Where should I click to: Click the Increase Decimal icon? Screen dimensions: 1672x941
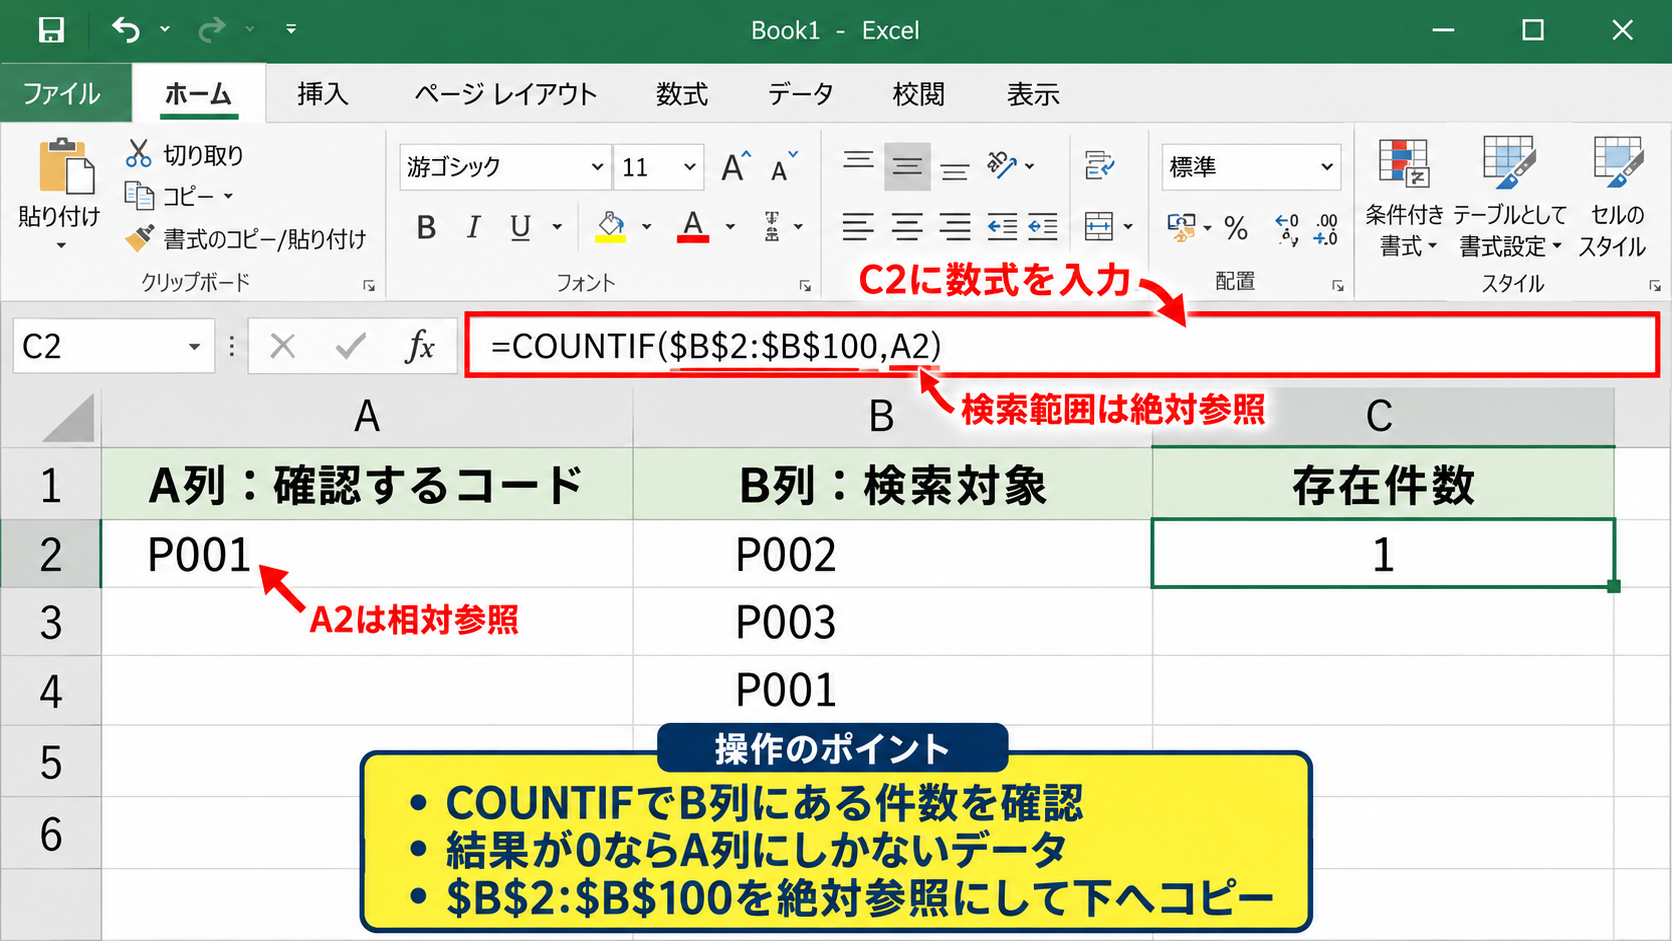coord(1287,229)
